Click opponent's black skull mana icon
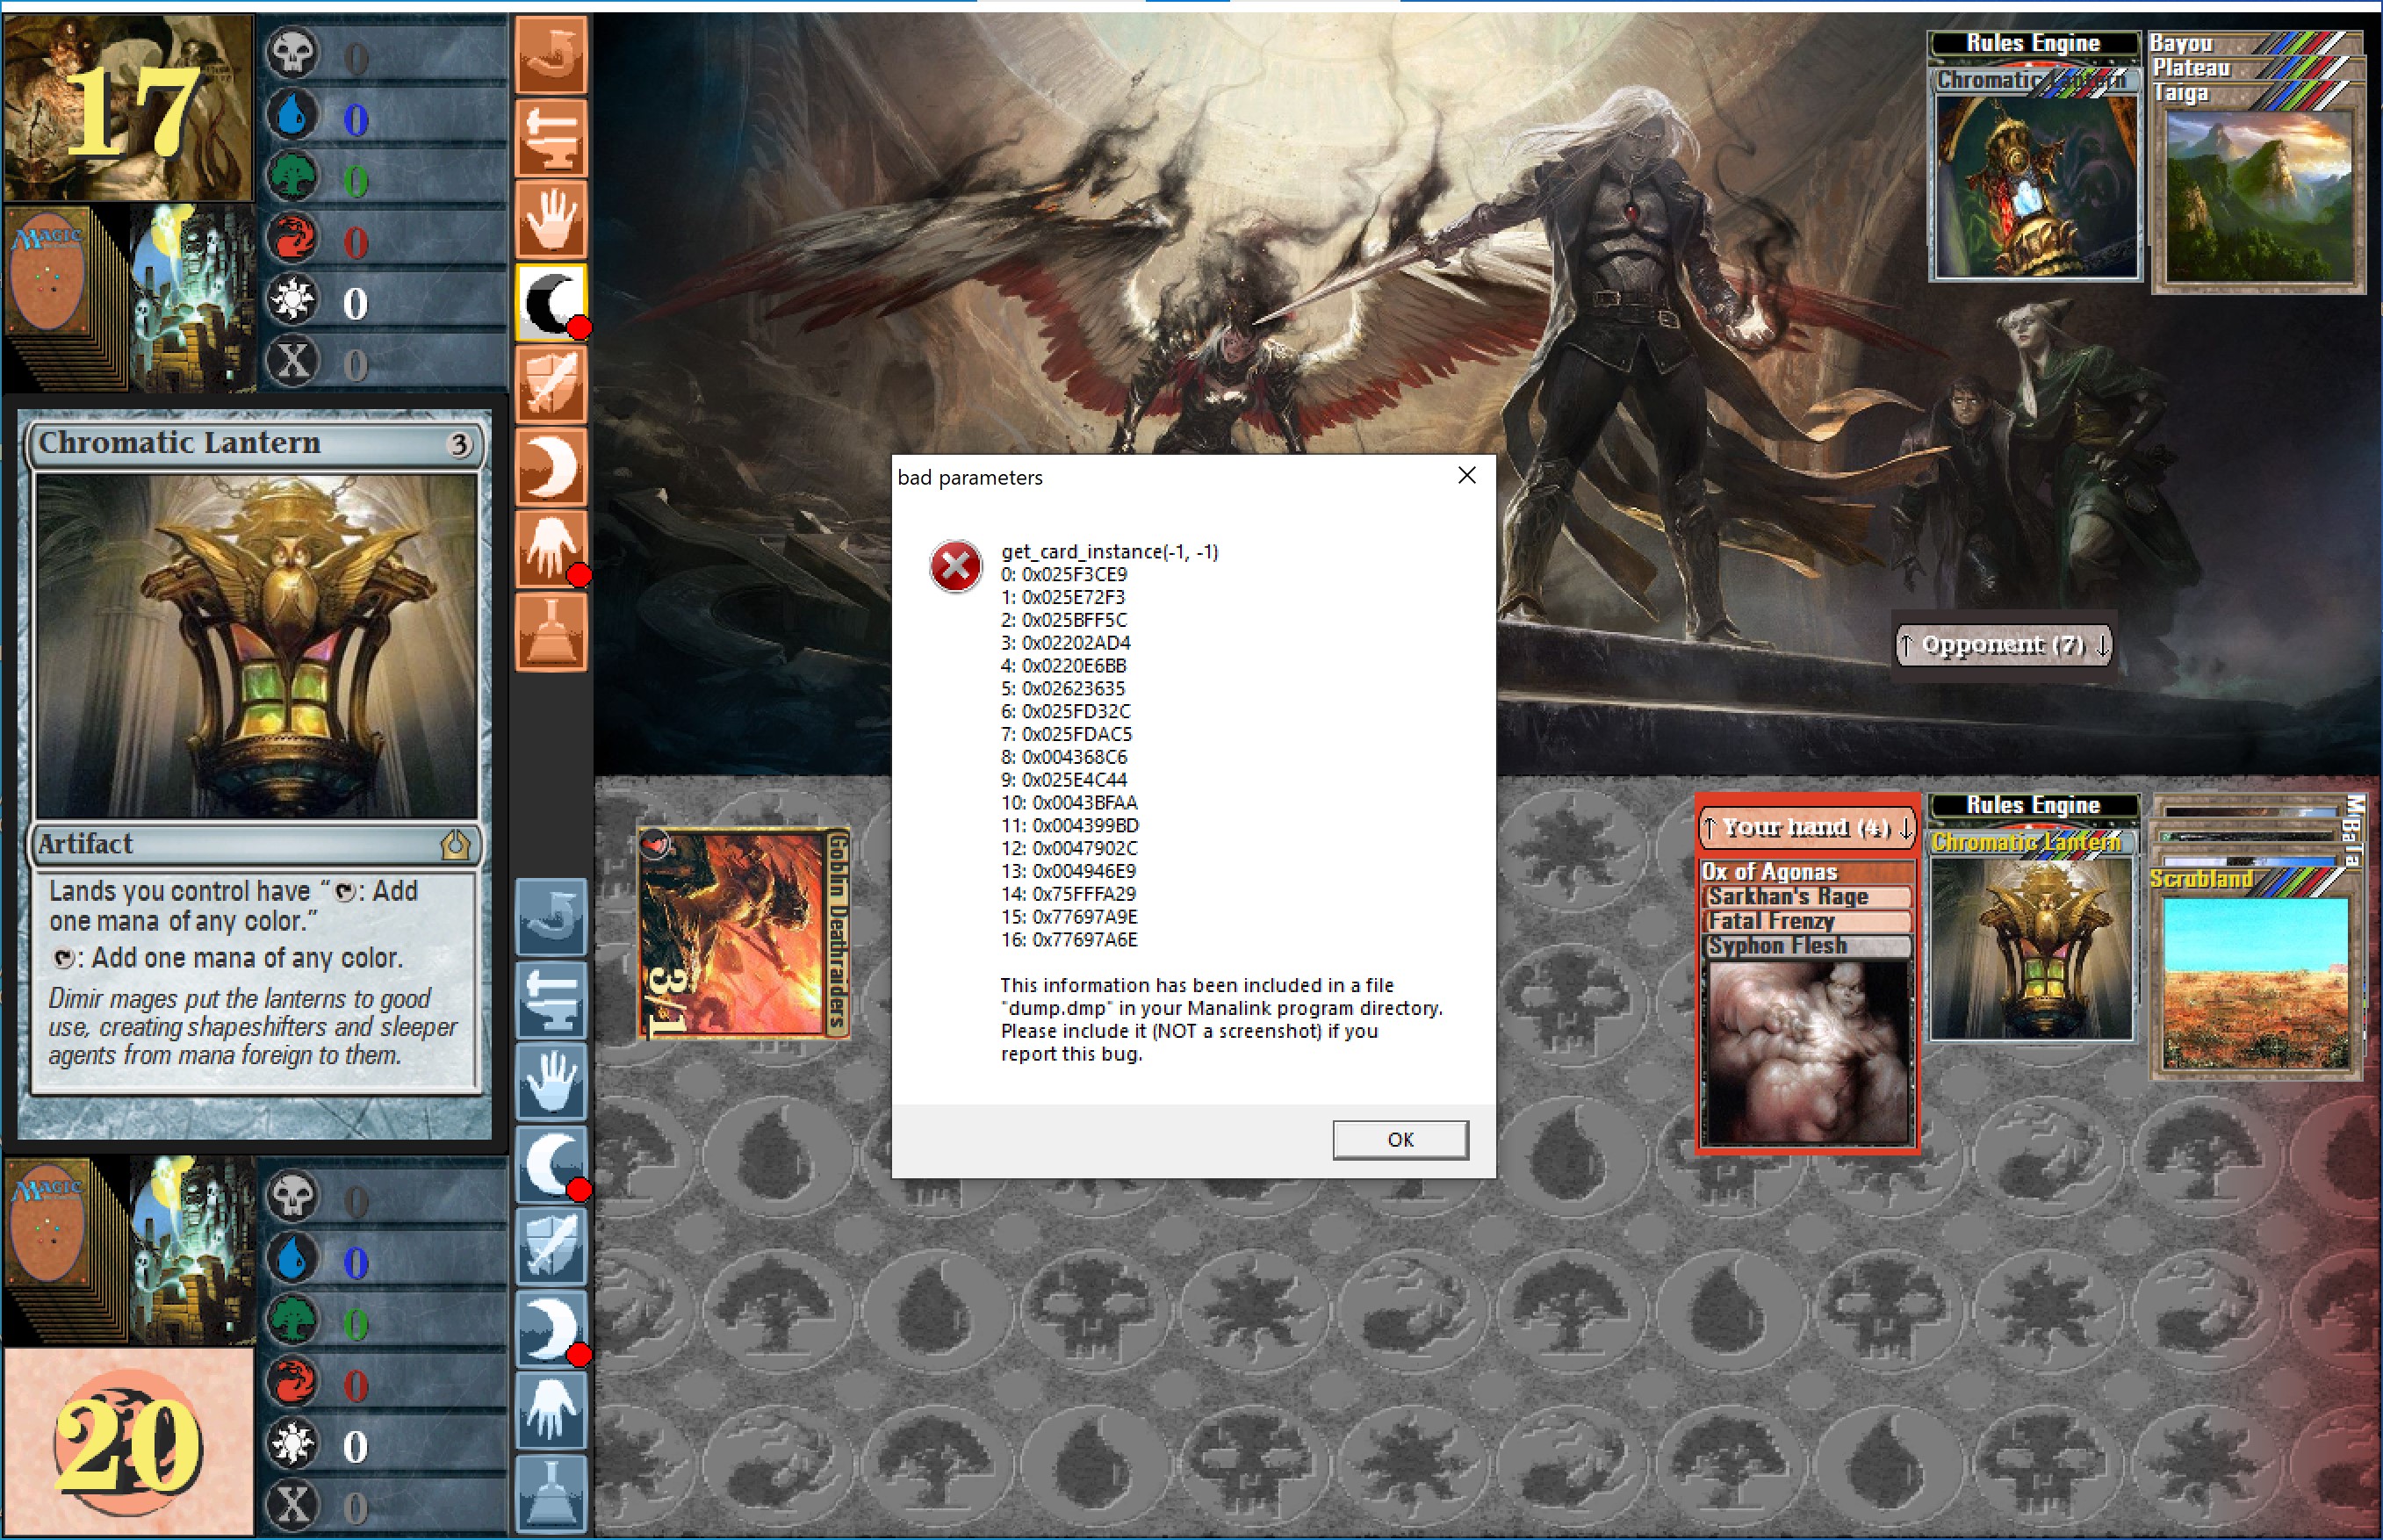 pos(292,53)
